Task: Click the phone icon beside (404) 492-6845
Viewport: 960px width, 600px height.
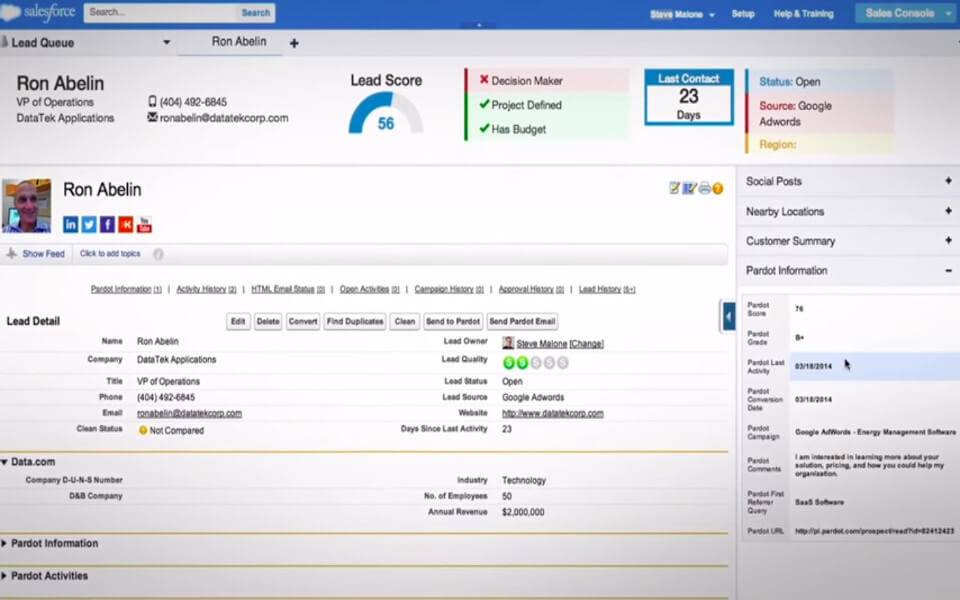Action: 152,102
